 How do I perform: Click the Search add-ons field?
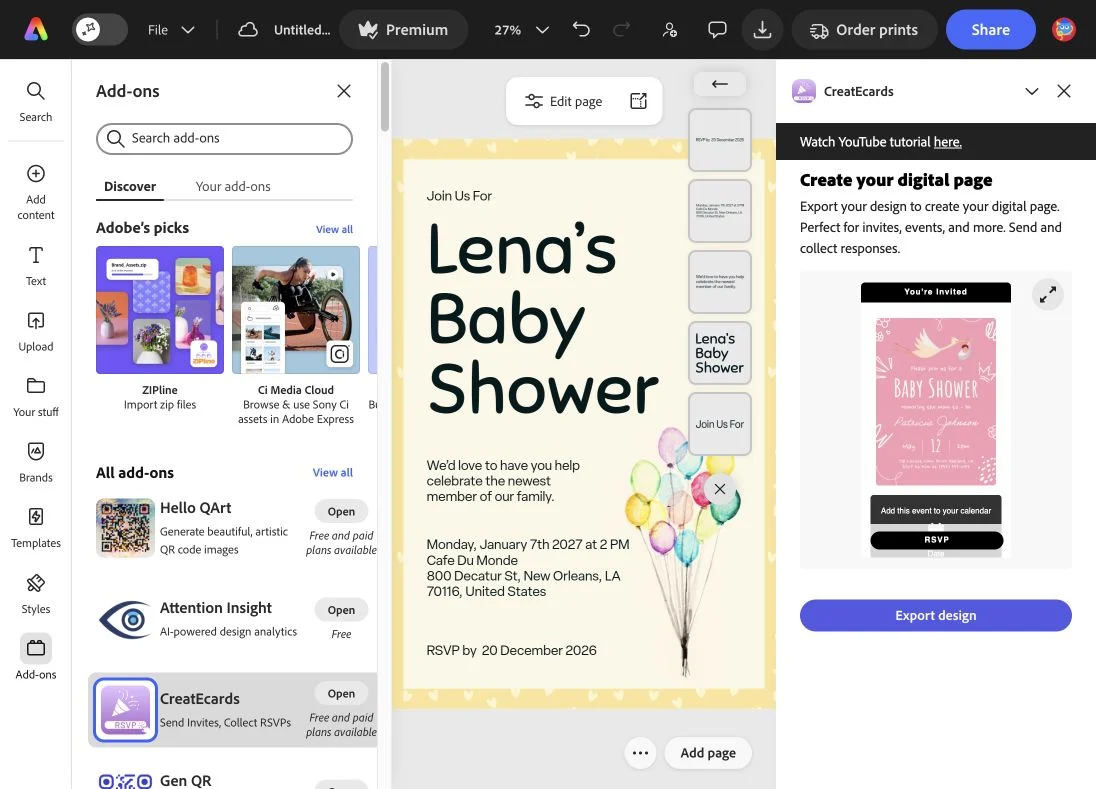(x=224, y=138)
